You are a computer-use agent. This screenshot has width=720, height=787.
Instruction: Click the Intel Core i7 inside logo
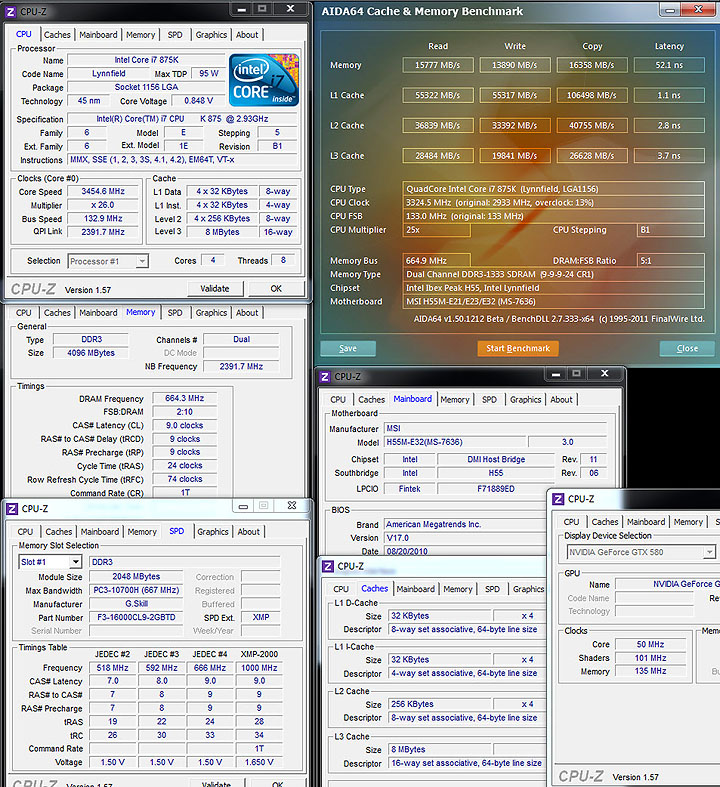coord(264,80)
